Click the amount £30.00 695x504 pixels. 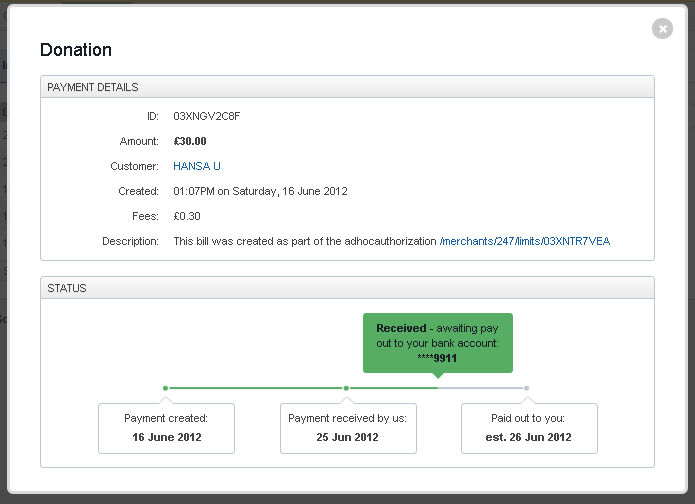pyautogui.click(x=190, y=141)
